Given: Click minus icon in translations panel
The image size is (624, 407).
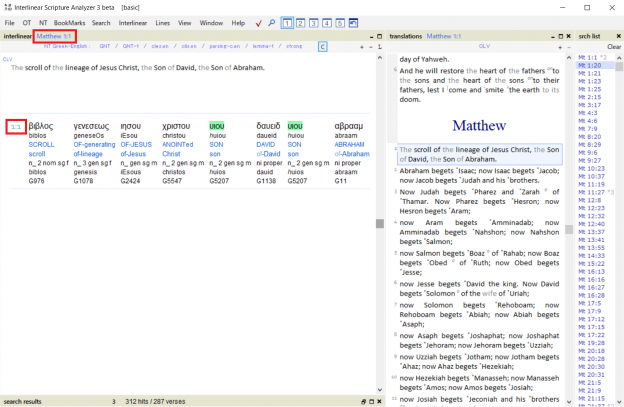Looking at the screenshot, I should coord(569,47).
